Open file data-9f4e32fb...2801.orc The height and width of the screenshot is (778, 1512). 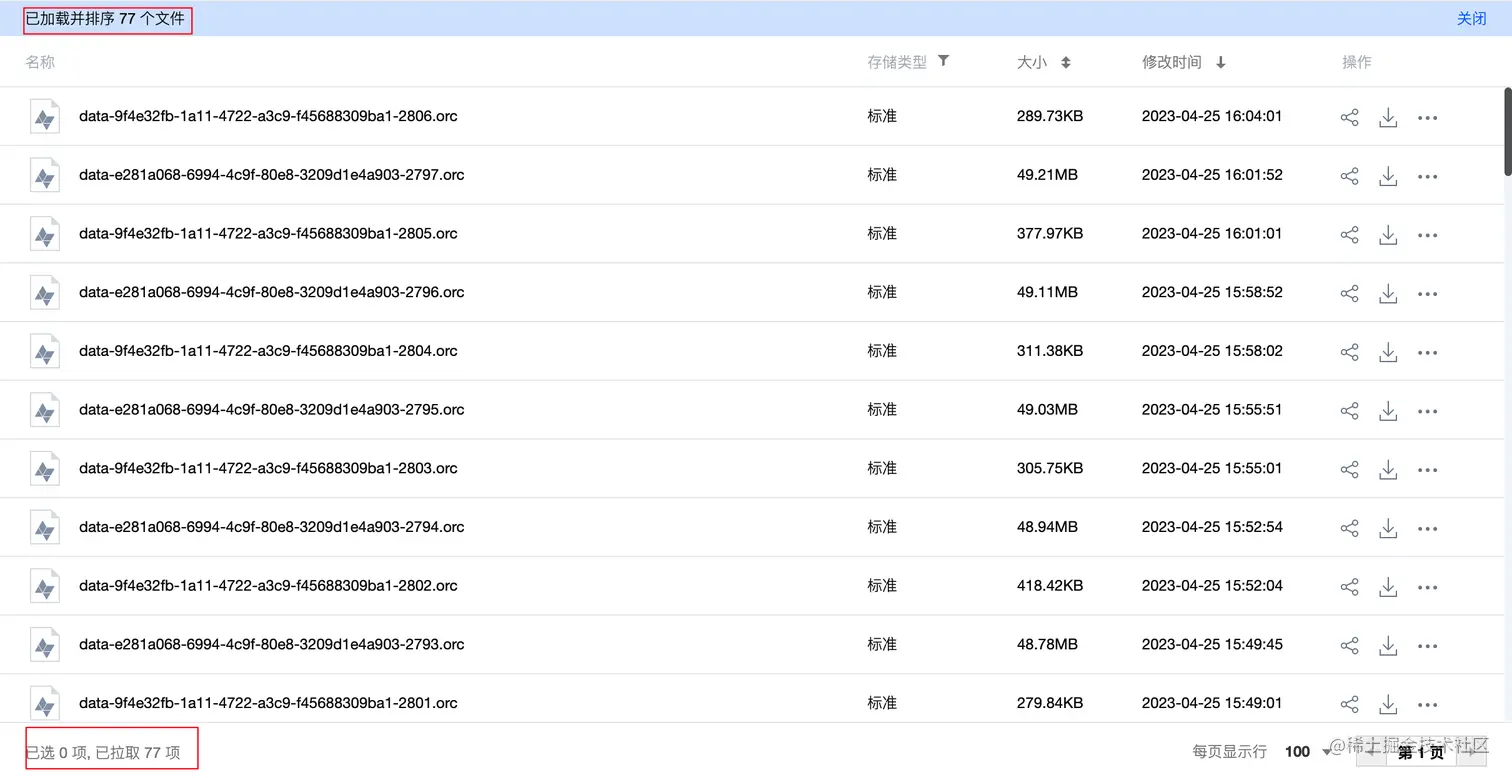268,702
